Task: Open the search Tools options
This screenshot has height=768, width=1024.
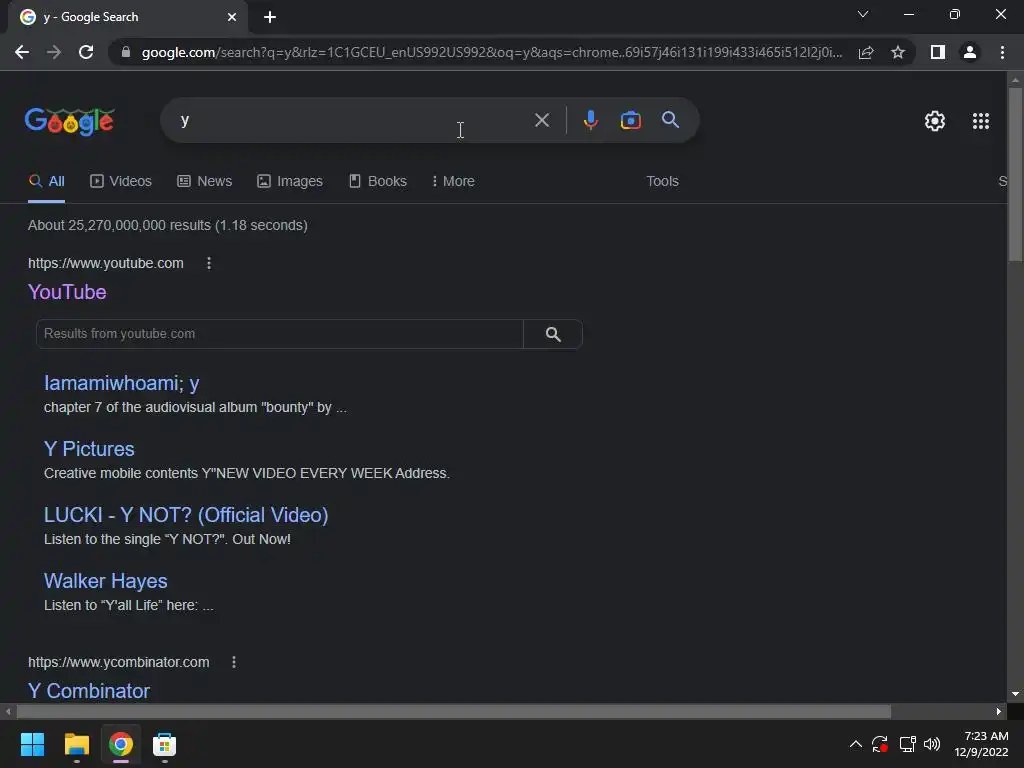Action: click(662, 181)
